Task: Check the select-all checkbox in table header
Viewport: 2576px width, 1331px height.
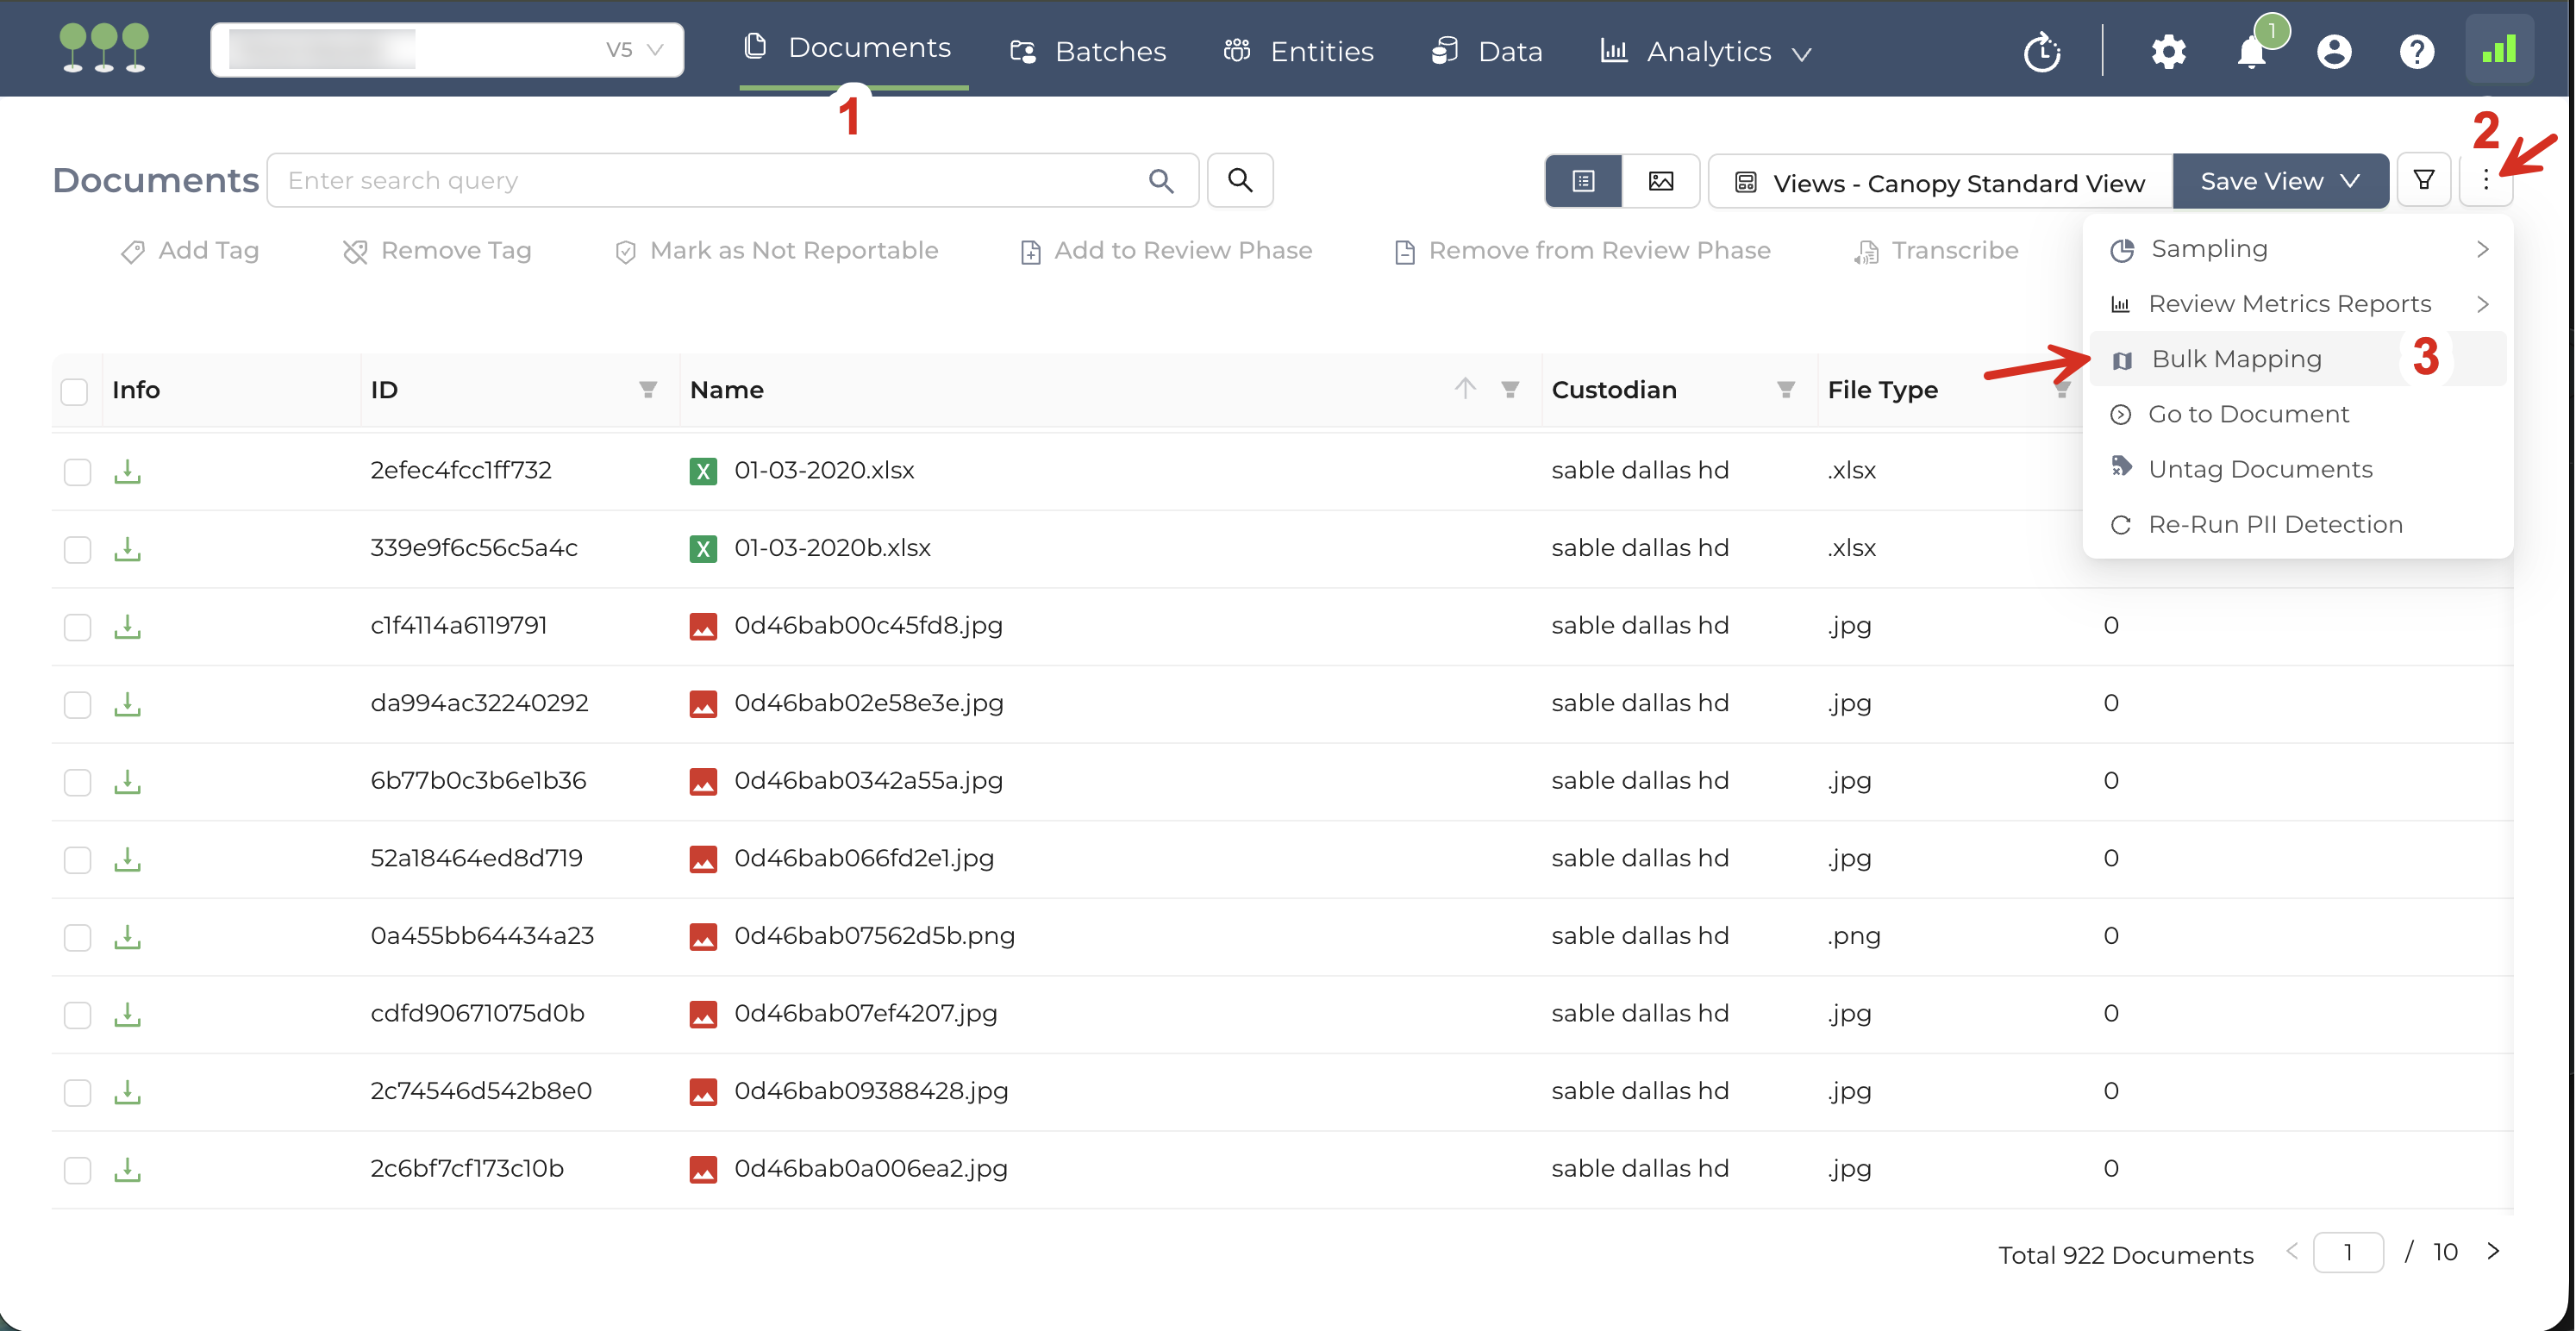Action: coord(75,391)
